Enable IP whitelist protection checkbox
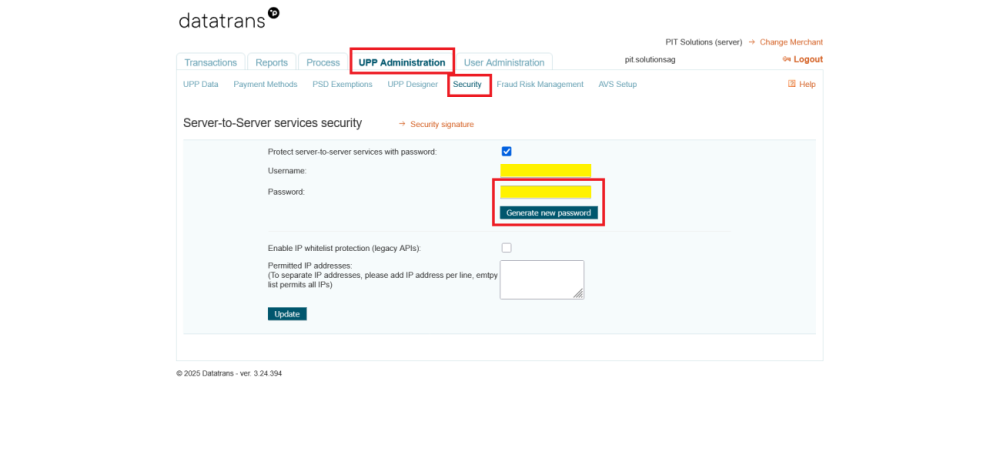Viewport: 1000px width, 465px height. pyautogui.click(x=506, y=248)
